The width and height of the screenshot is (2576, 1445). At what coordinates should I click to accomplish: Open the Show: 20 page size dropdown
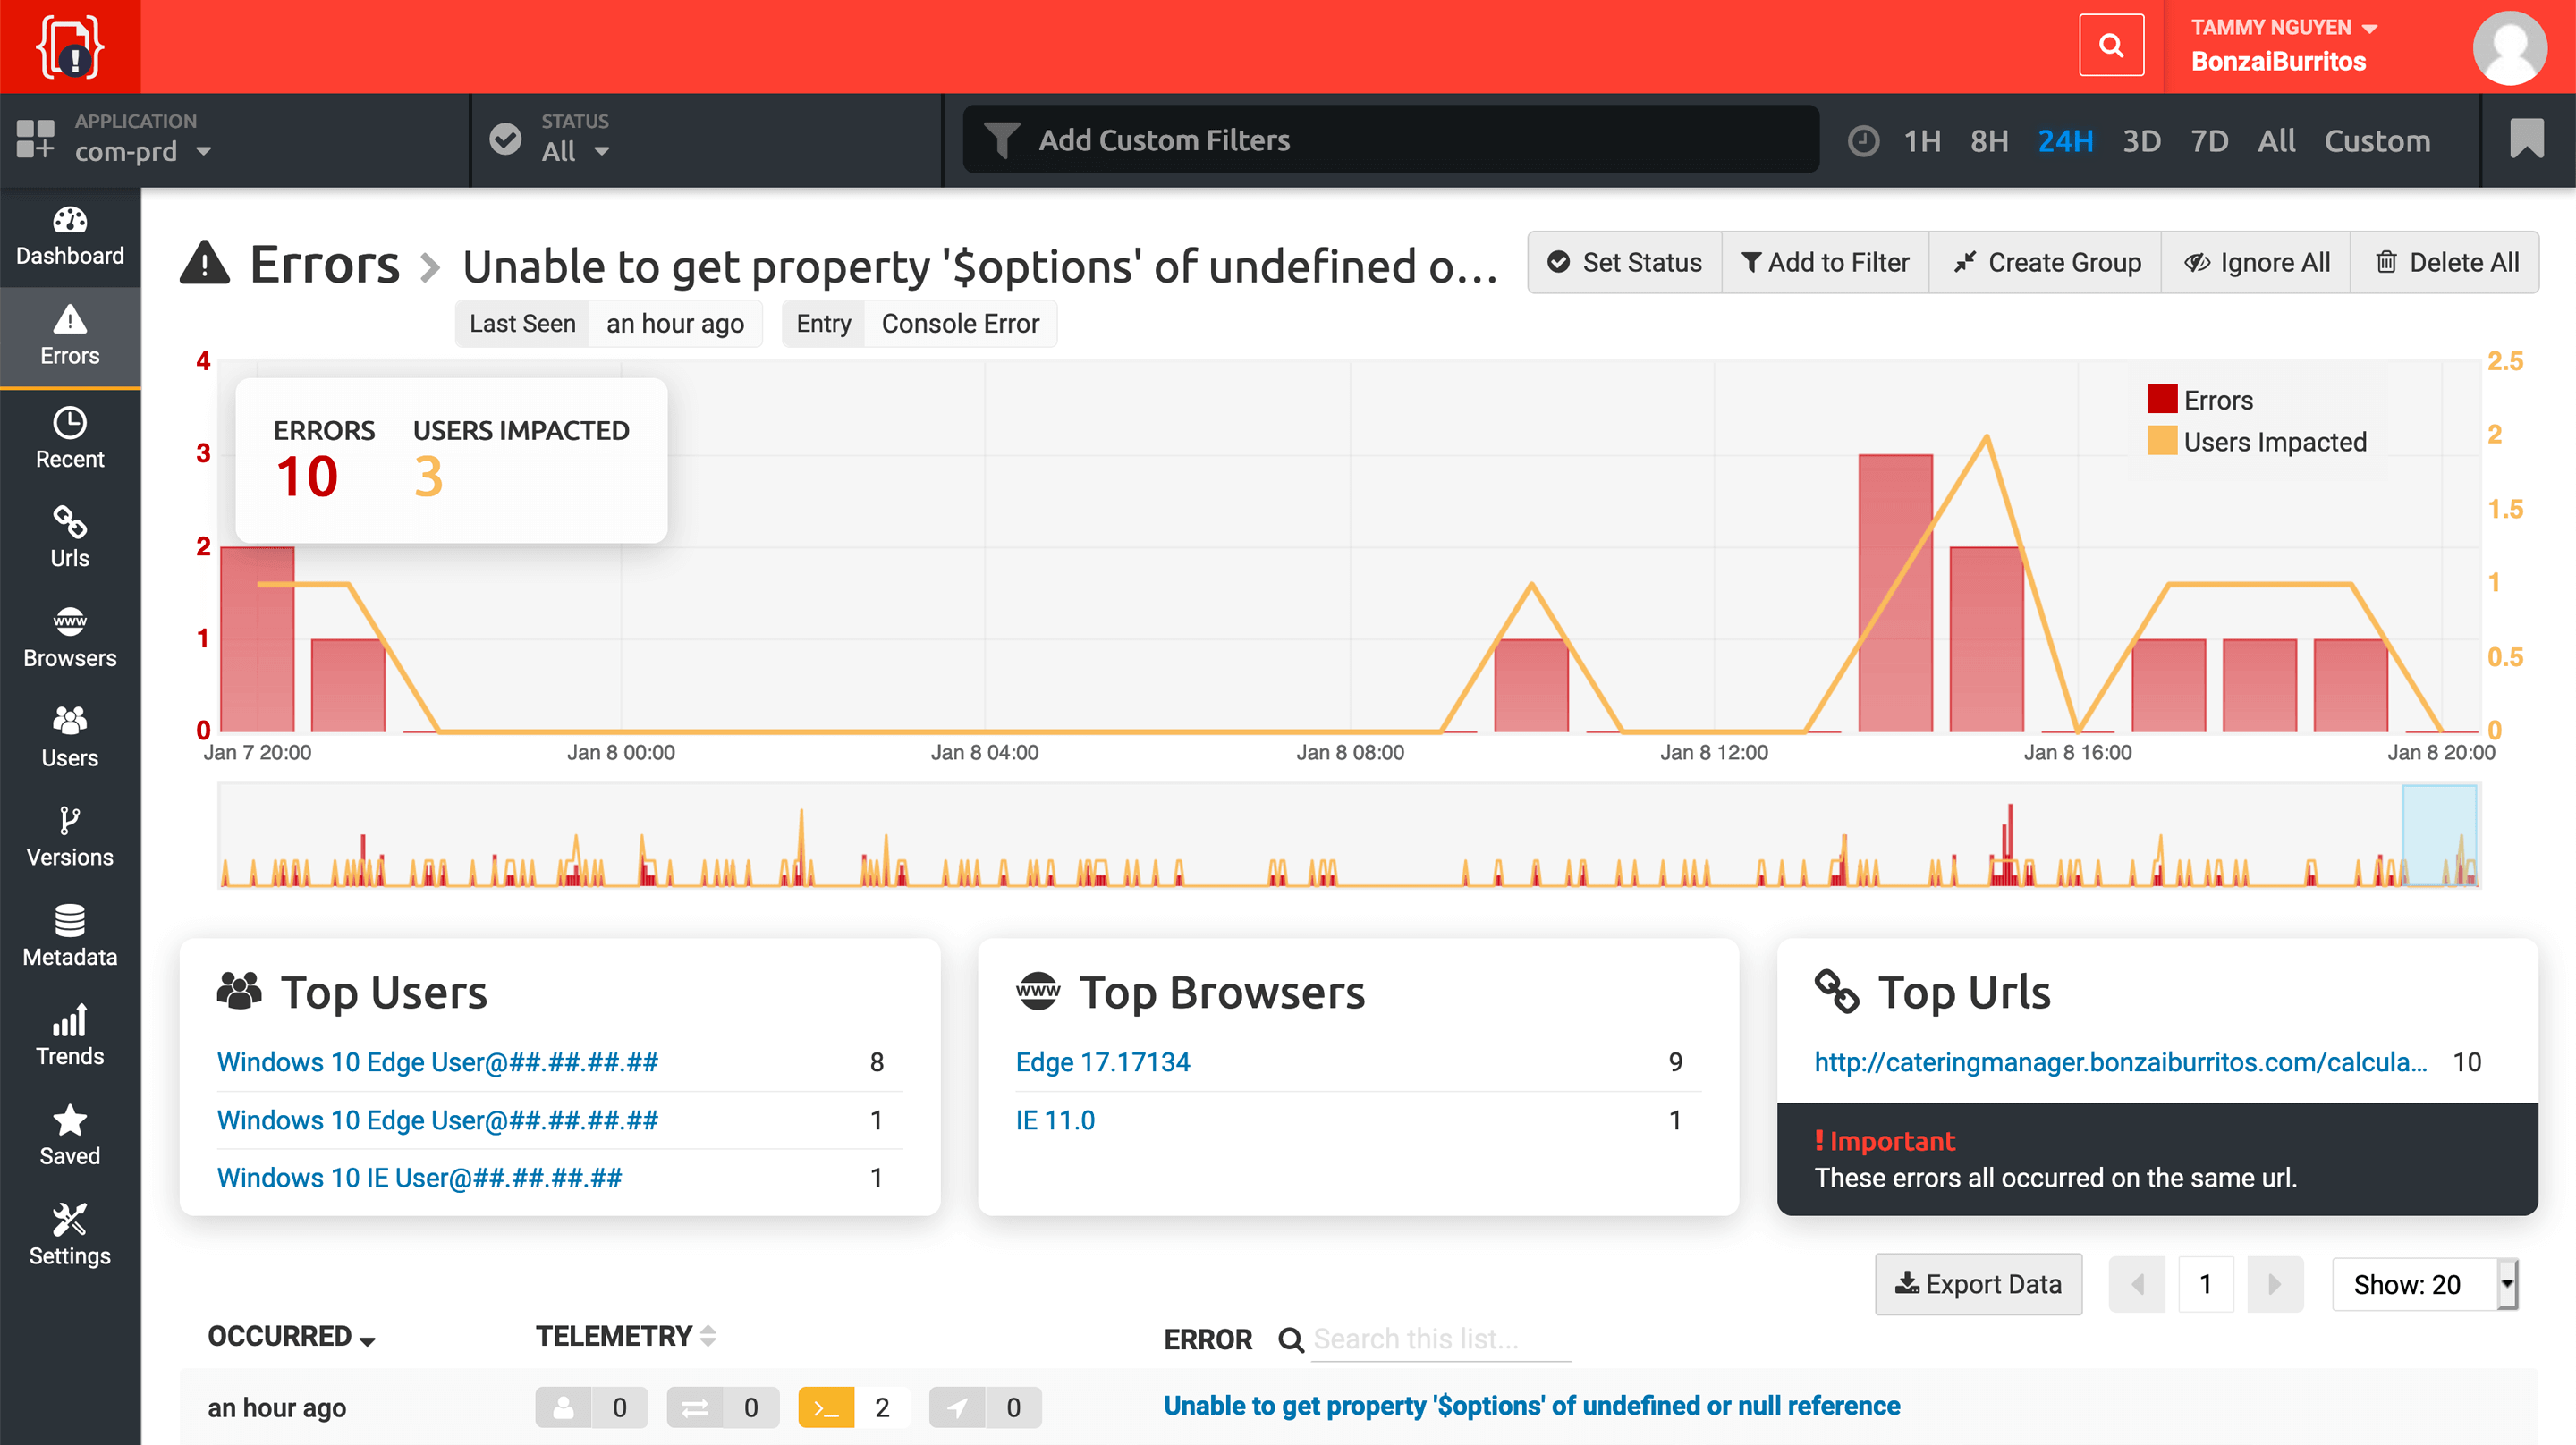2423,1284
